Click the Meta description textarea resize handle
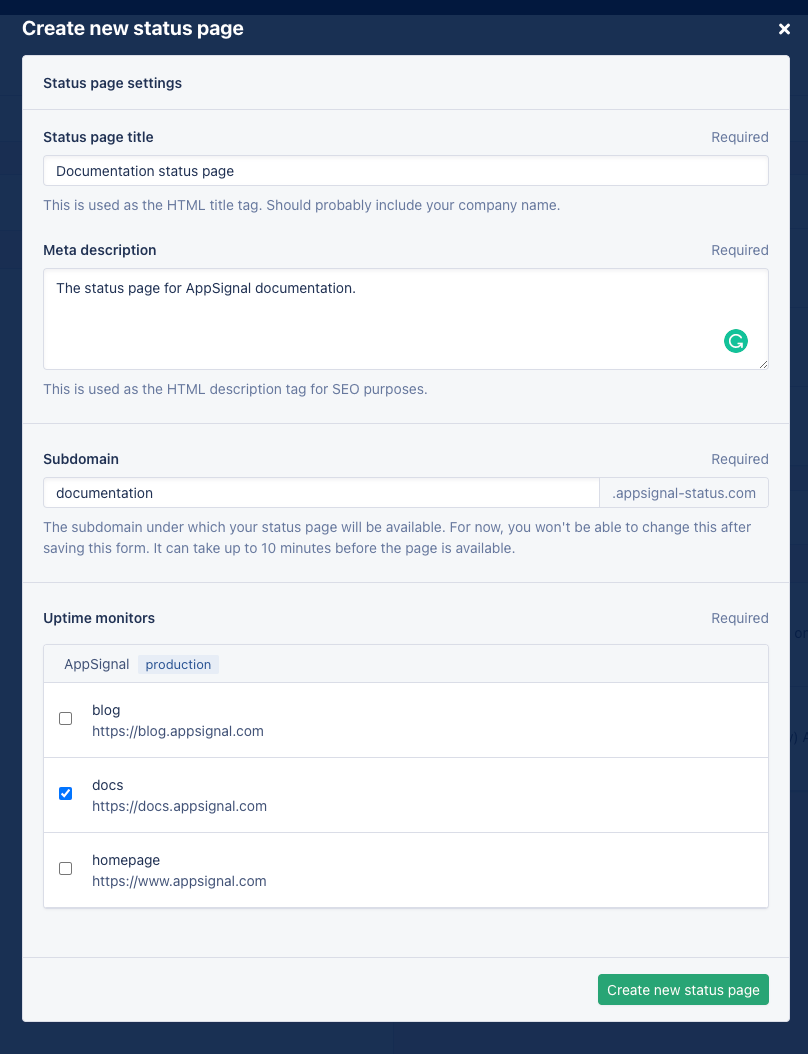 763,364
